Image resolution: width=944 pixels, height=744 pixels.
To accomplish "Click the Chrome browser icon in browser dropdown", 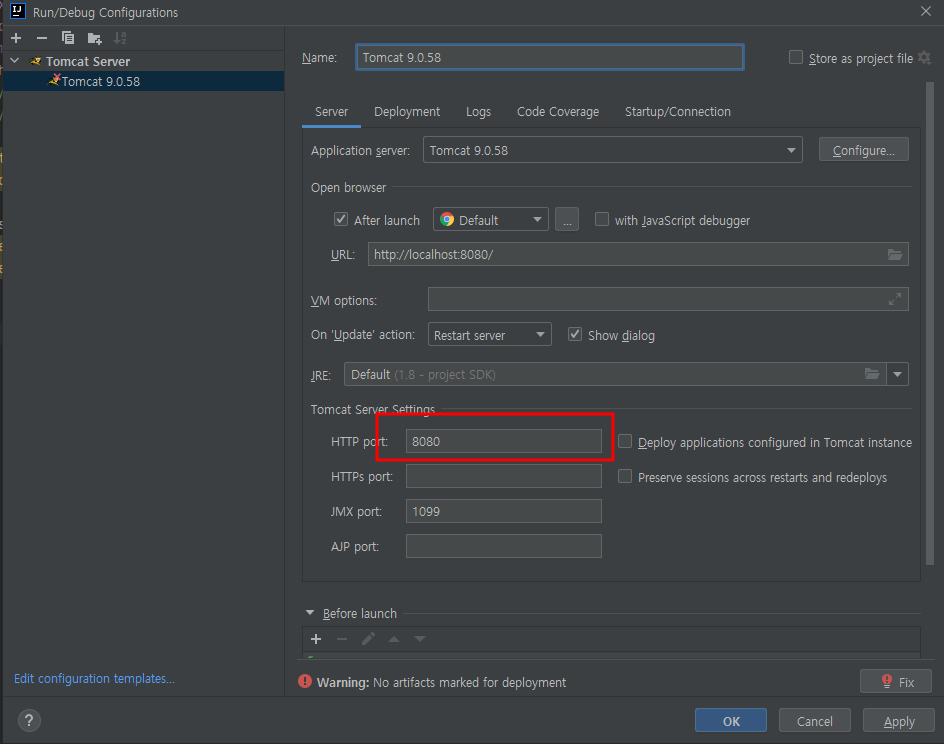I will tap(447, 220).
